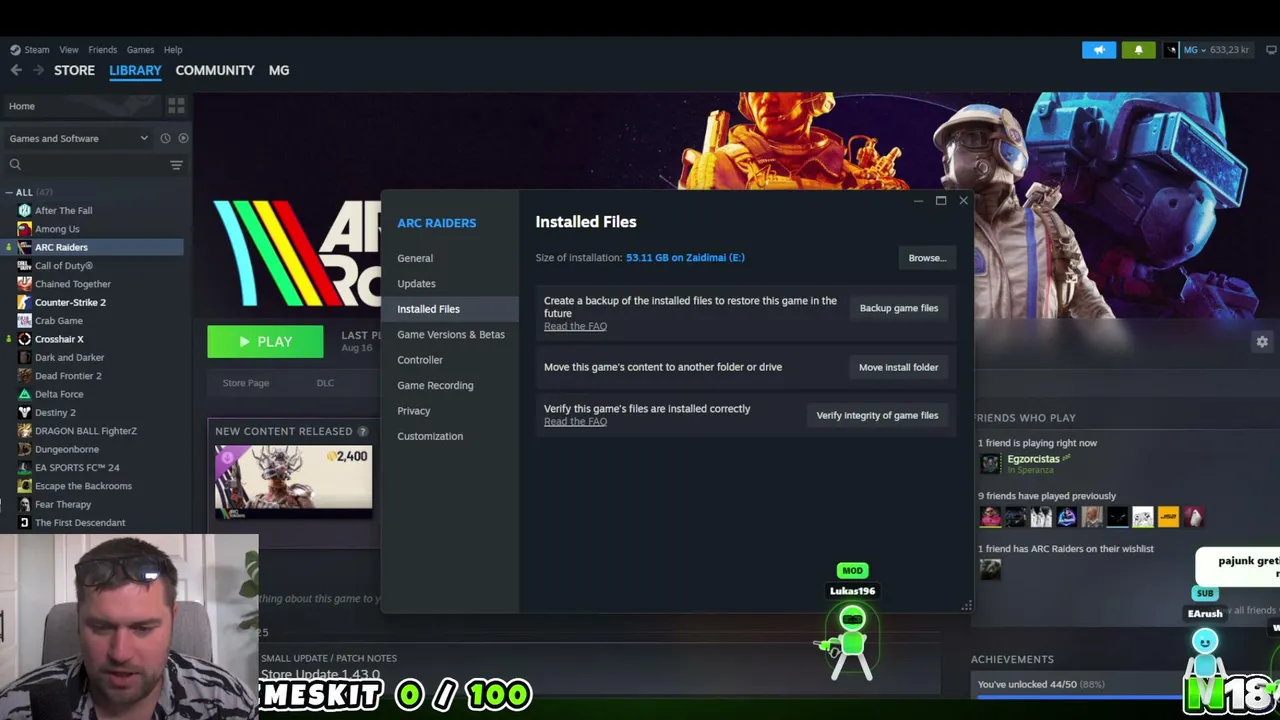The image size is (1280, 720).
Task: Open the Customization properties section
Action: (x=430, y=436)
